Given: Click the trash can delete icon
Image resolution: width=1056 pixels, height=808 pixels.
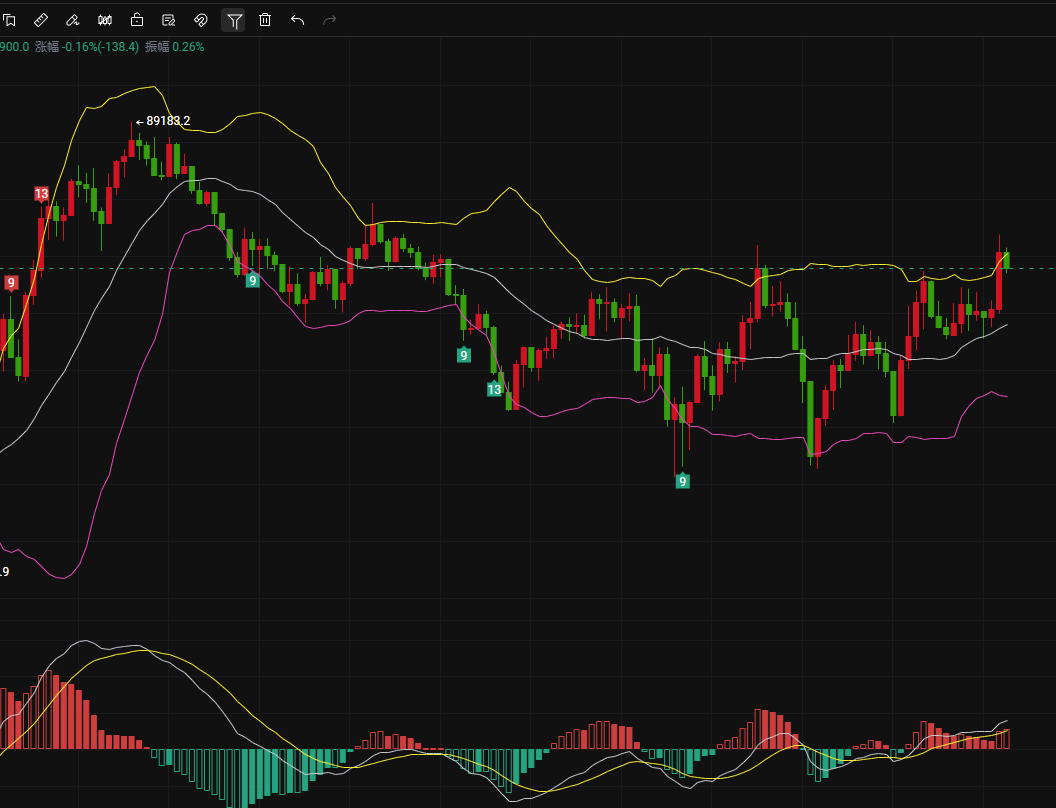Looking at the screenshot, I should click(265, 20).
